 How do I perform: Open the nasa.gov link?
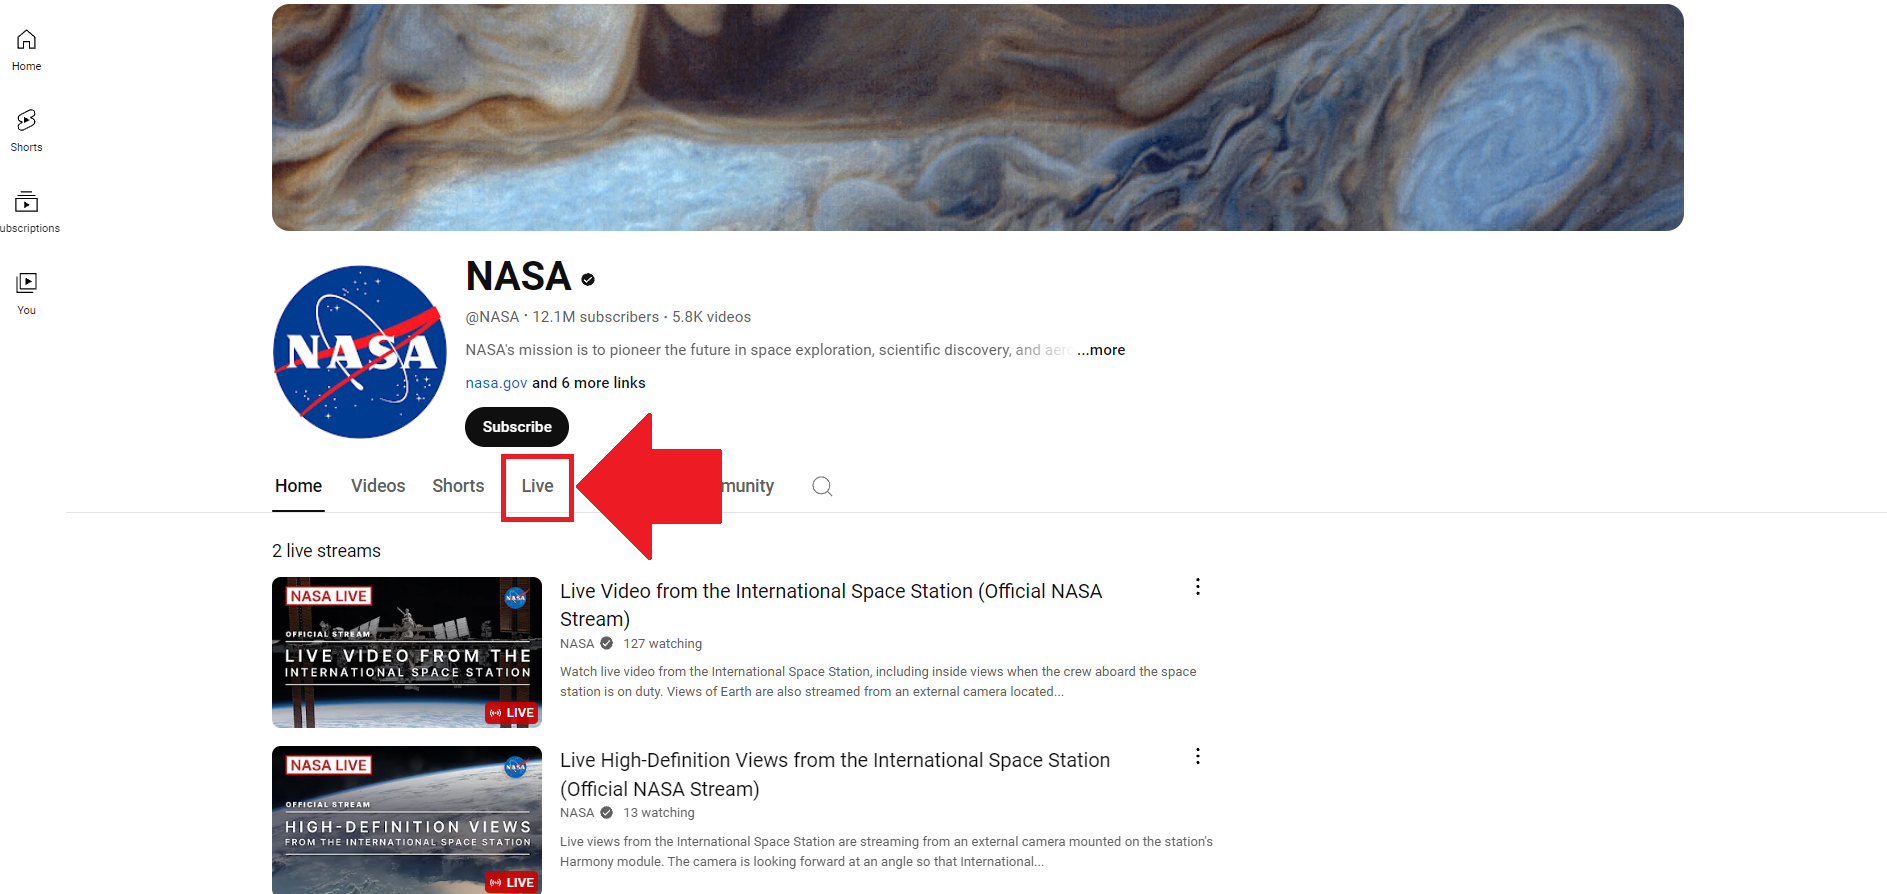(496, 383)
